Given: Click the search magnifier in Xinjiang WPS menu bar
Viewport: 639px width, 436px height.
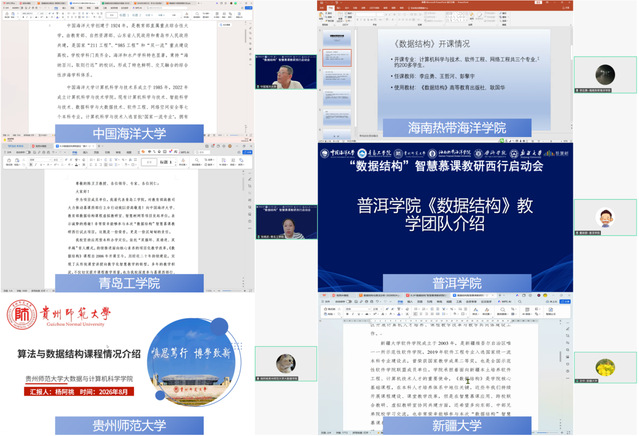Looking at the screenshot, I should pyautogui.click(x=520, y=302).
